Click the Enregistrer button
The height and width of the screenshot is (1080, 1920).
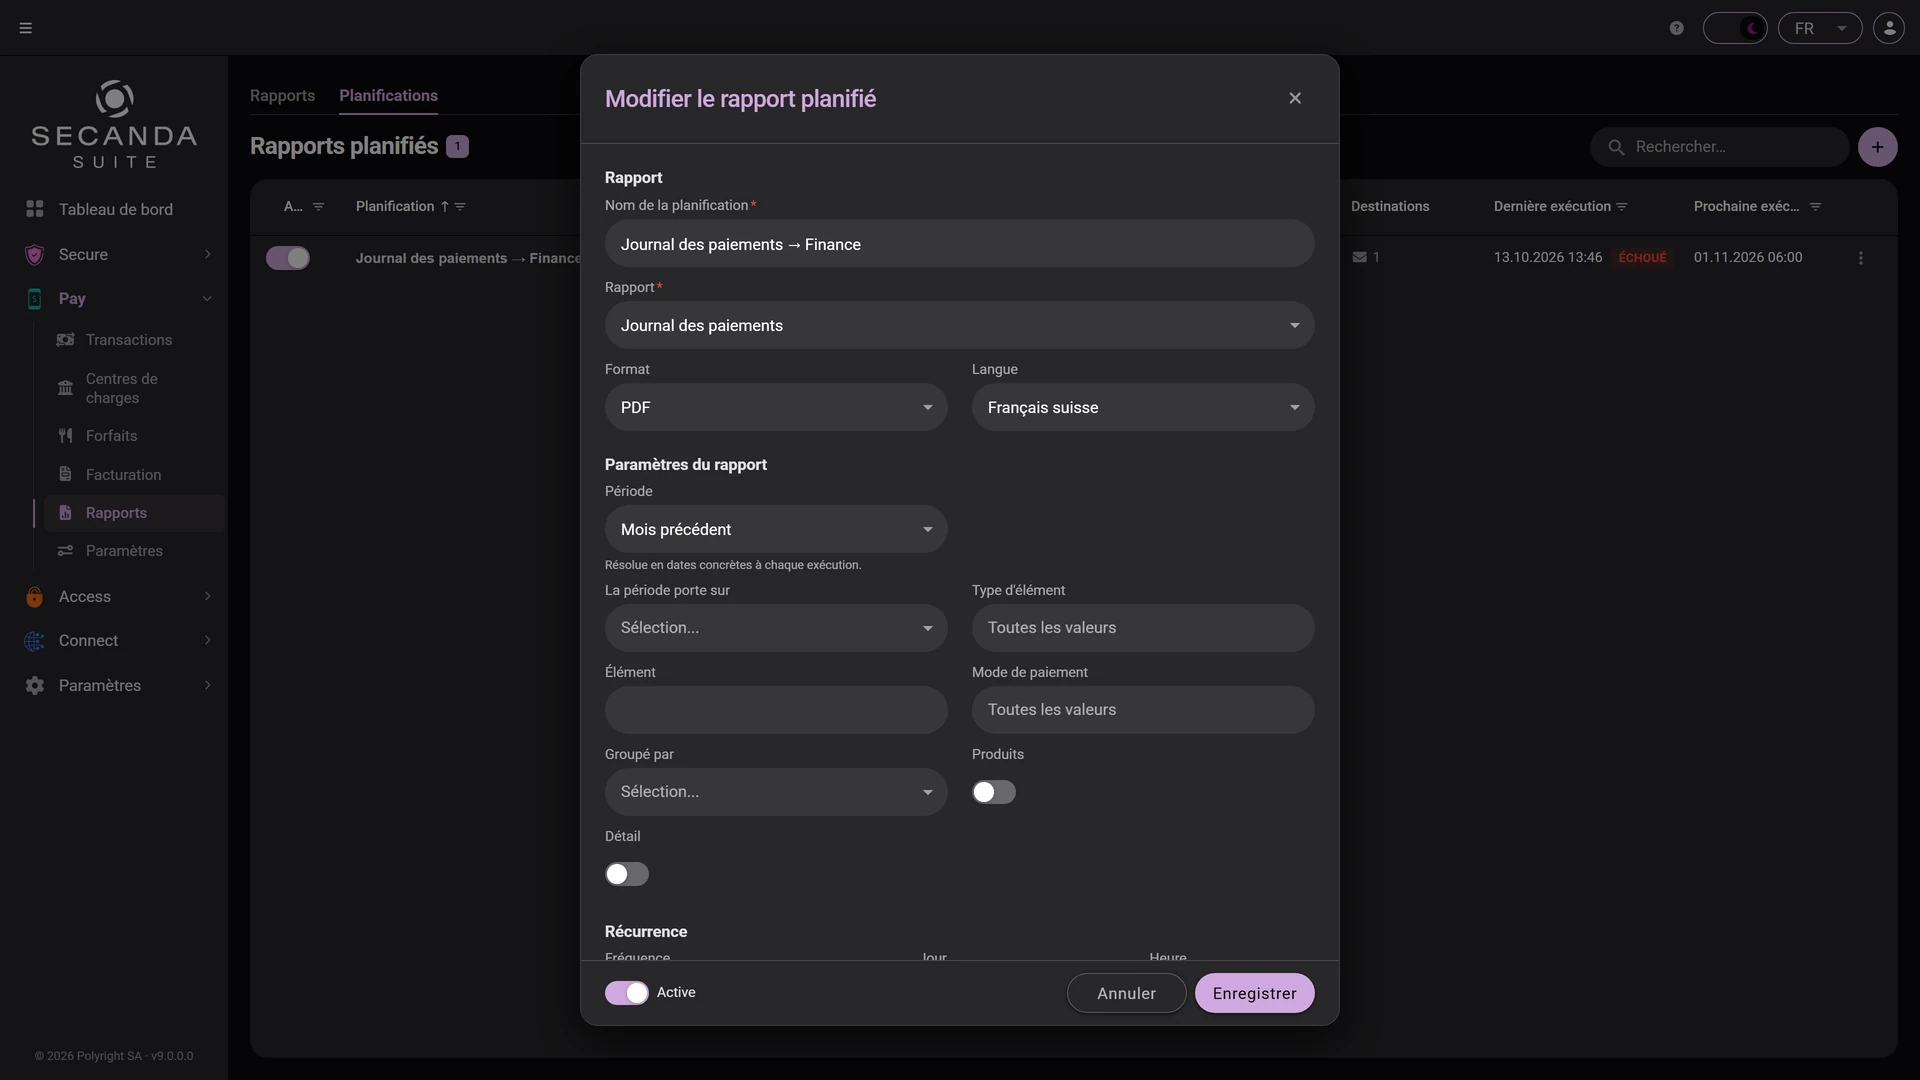point(1255,993)
